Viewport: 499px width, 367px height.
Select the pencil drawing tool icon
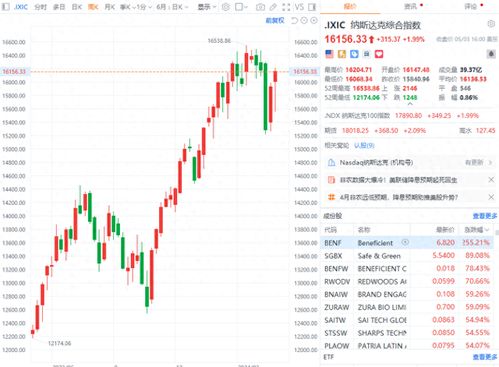tap(273, 7)
